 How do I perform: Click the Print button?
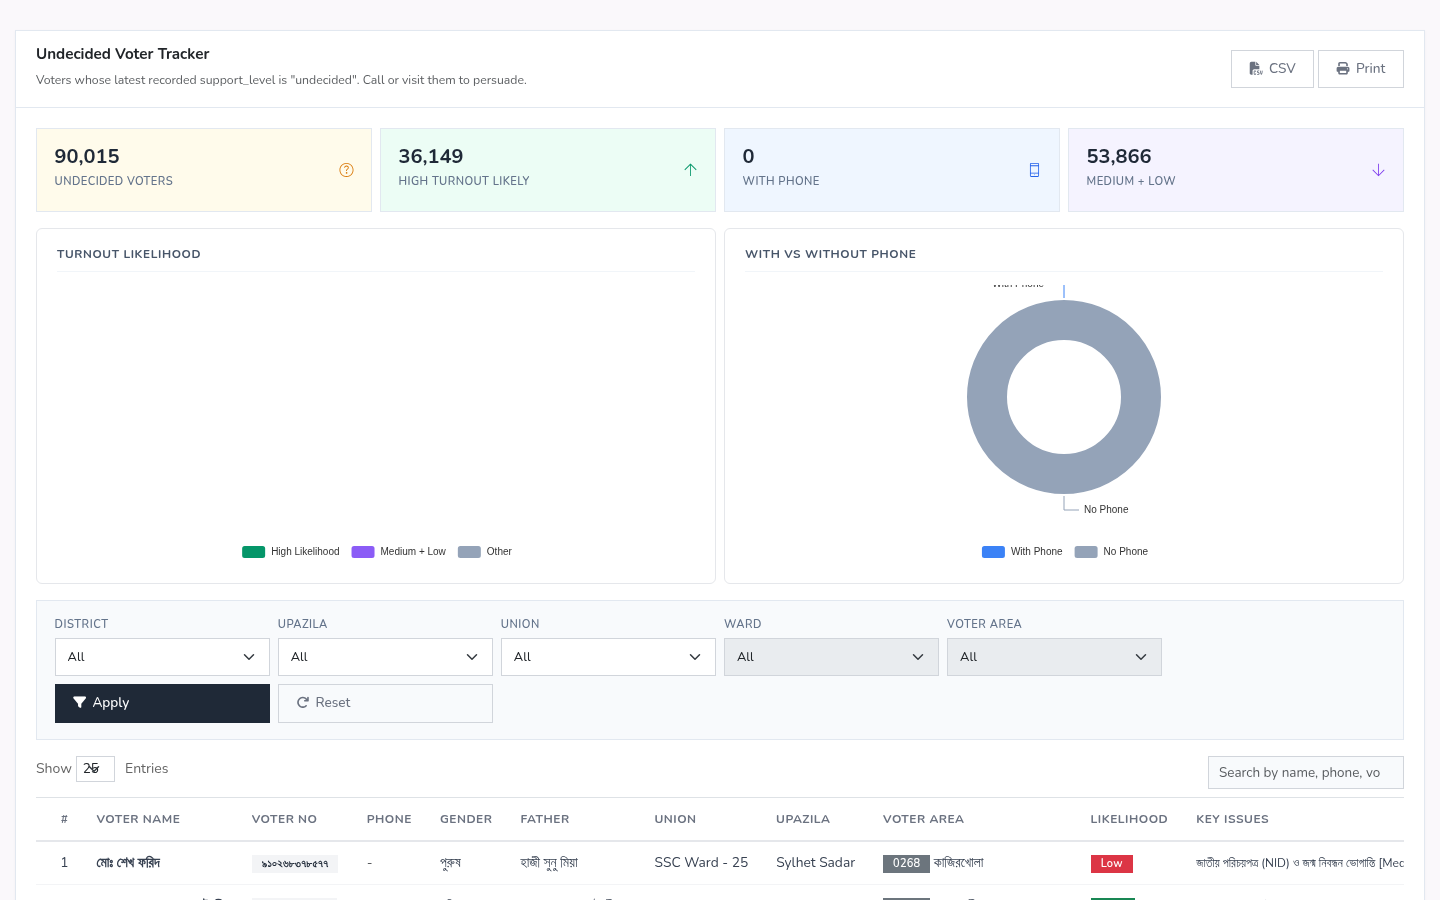pyautogui.click(x=1361, y=69)
